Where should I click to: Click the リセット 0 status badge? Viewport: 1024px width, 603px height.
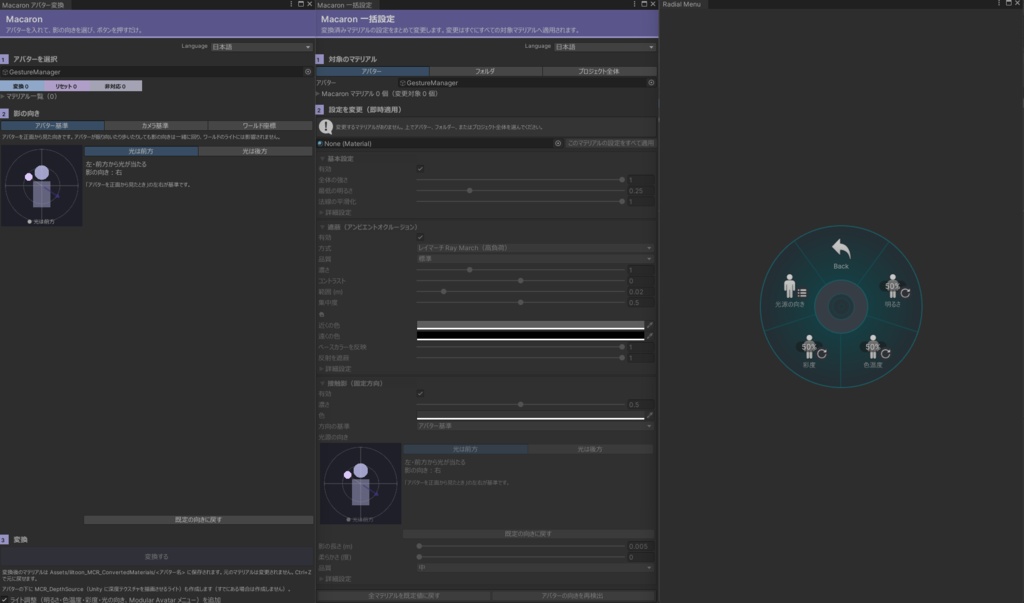[66, 86]
